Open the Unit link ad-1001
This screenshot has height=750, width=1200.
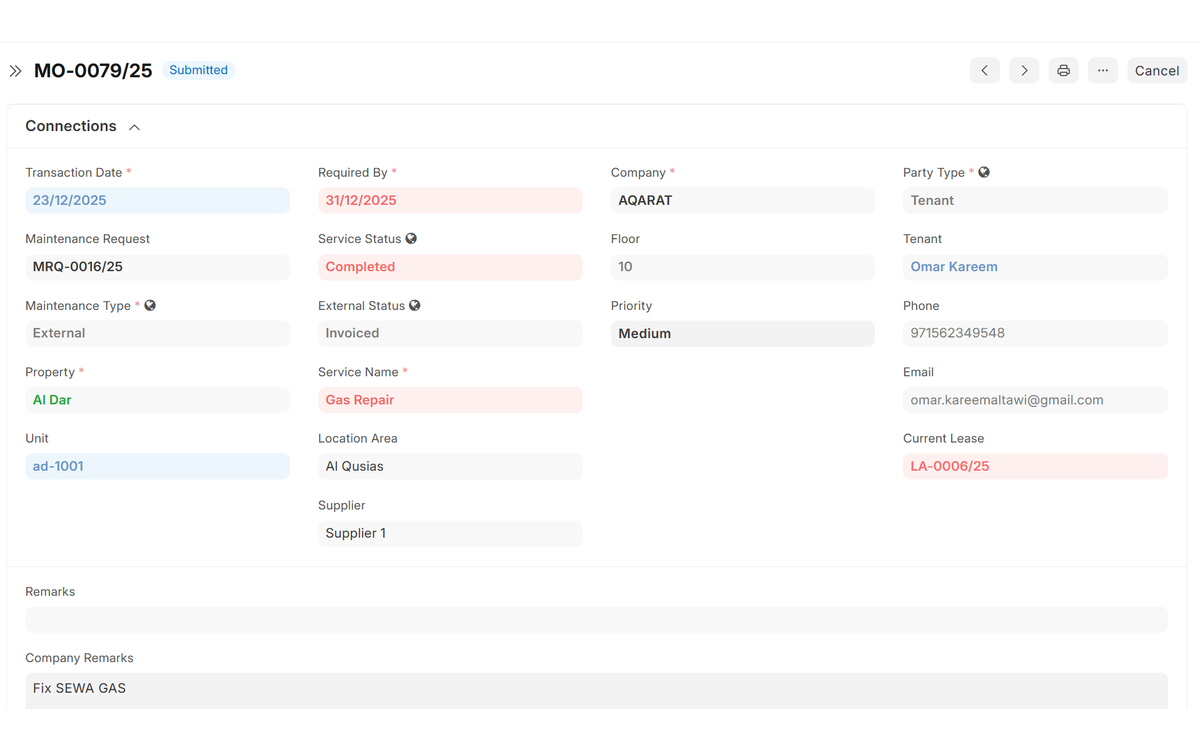pyautogui.click(x=58, y=466)
